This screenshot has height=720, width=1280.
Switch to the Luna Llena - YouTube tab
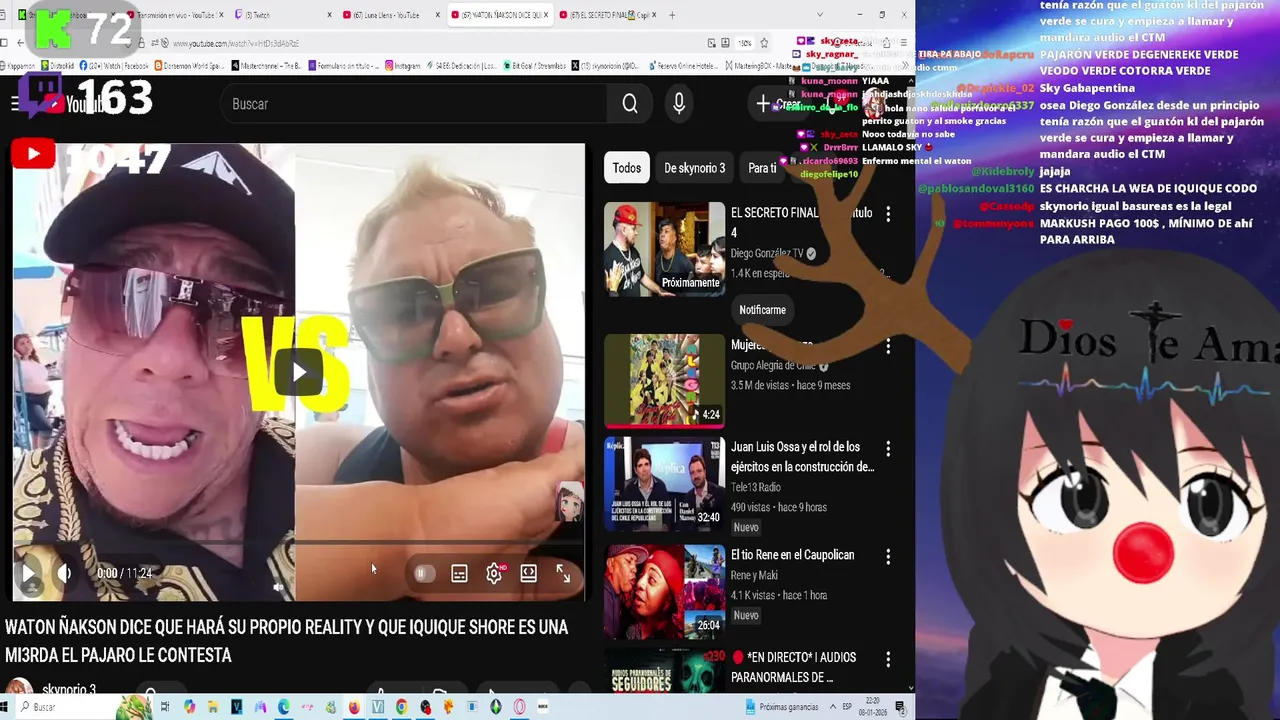pos(390,15)
